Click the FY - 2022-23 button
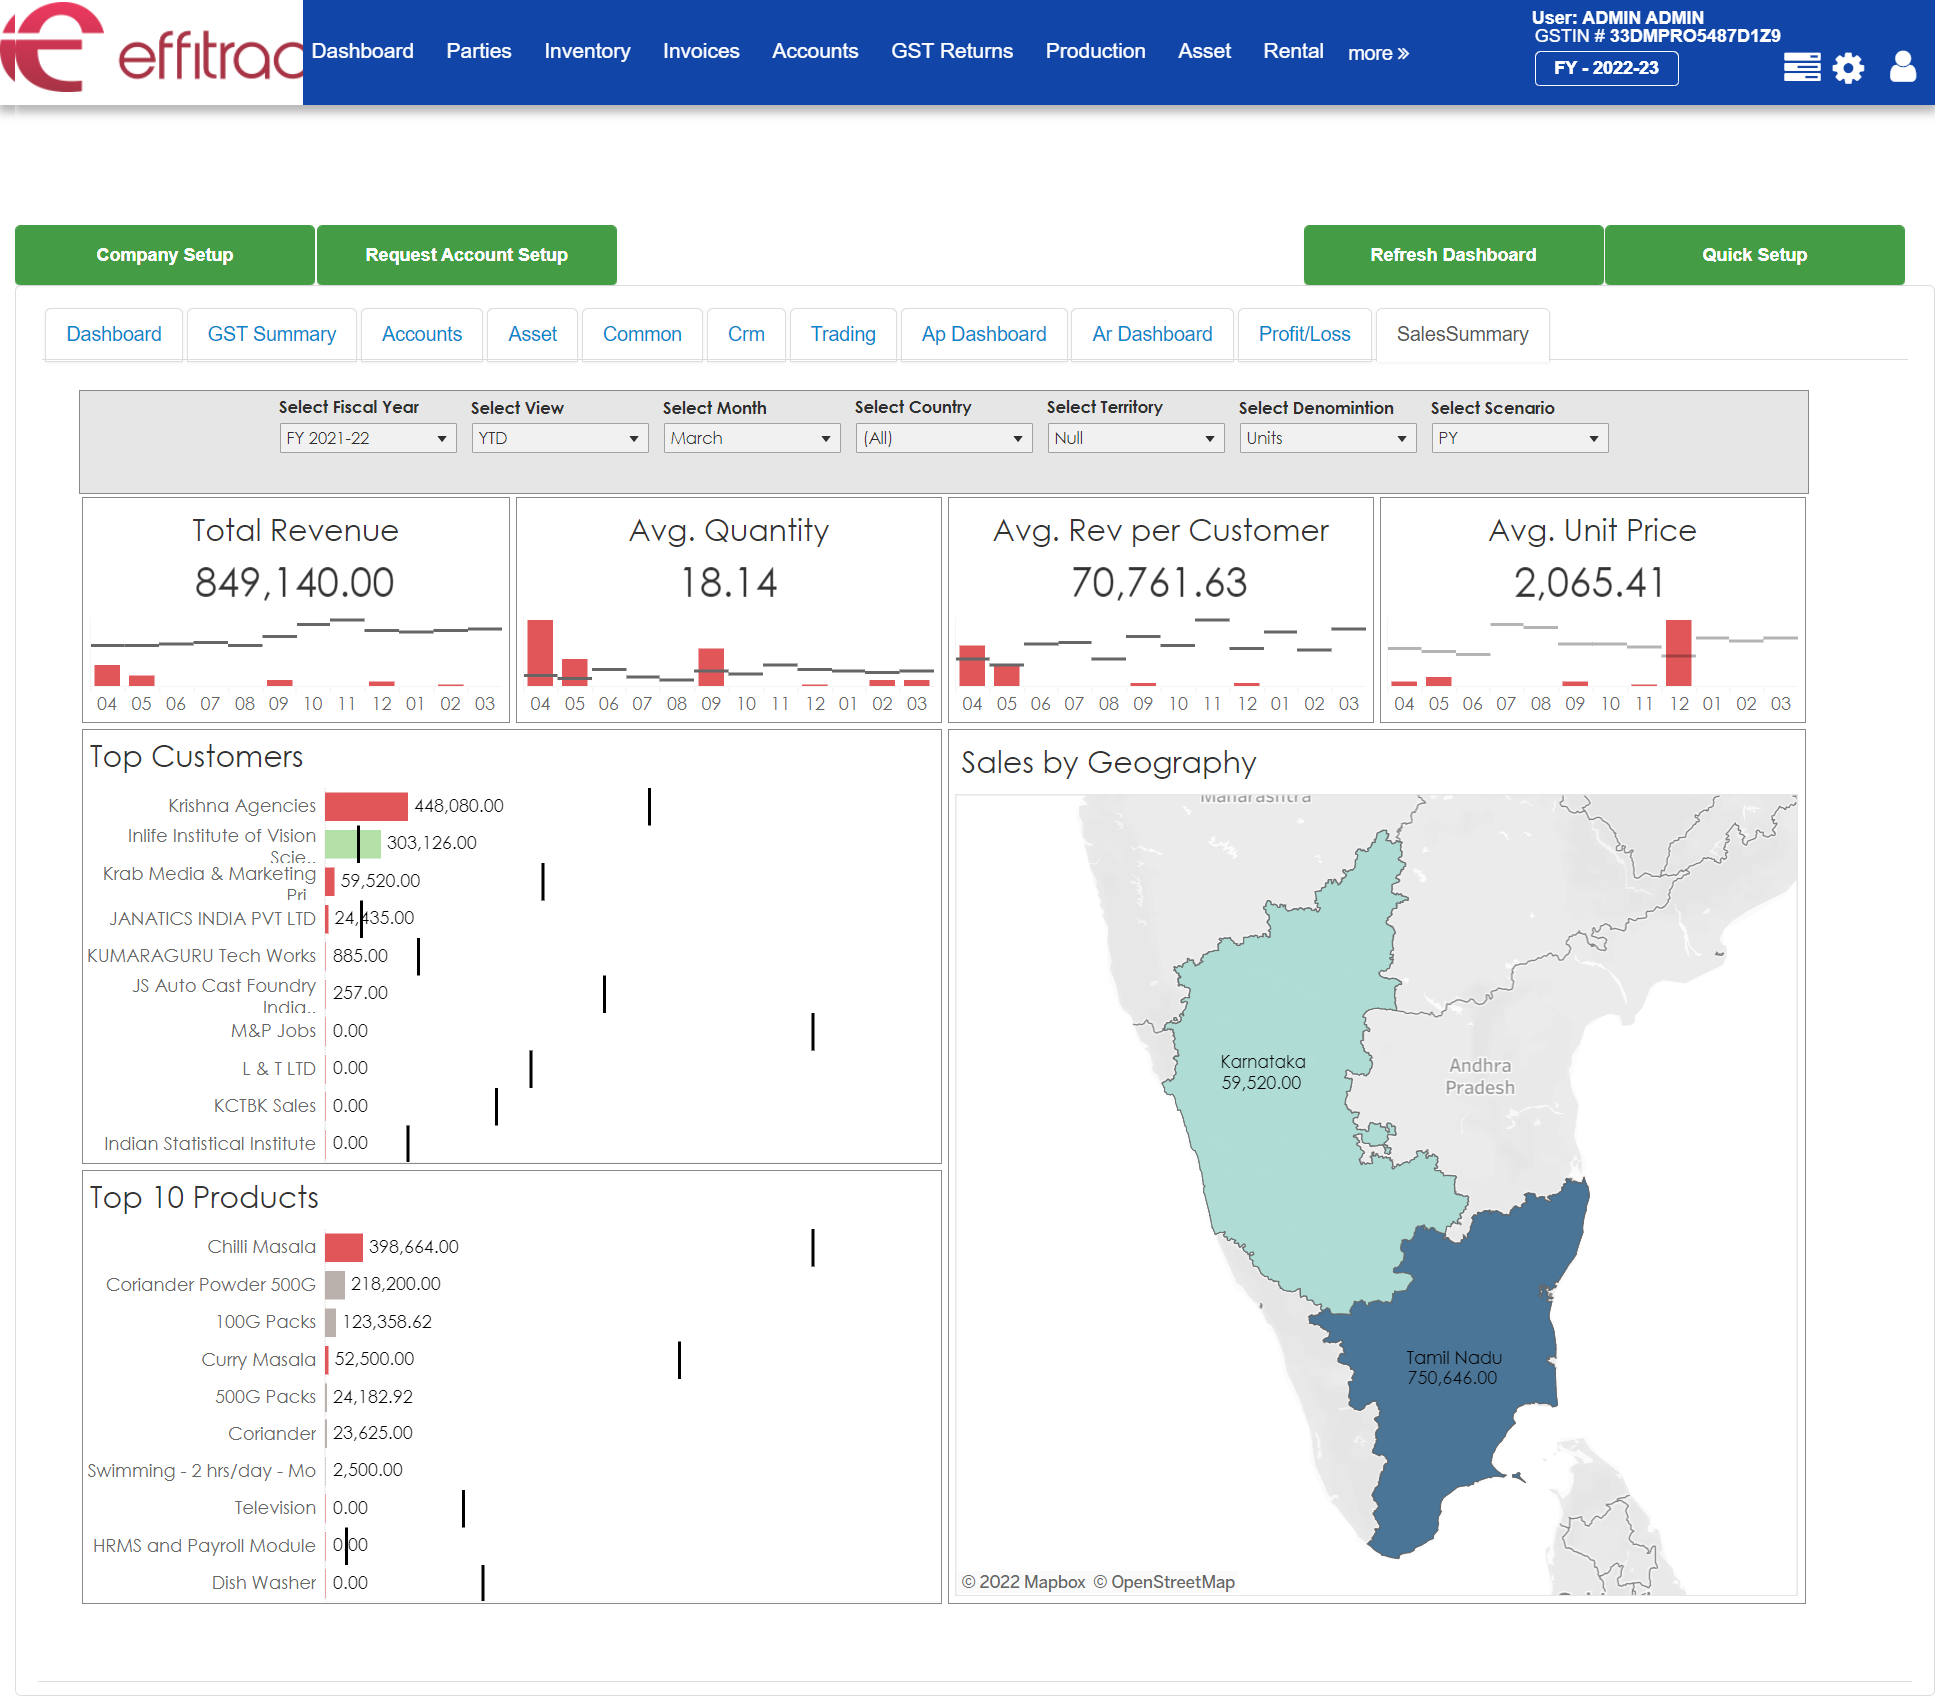The height and width of the screenshot is (1696, 1935). (1606, 68)
